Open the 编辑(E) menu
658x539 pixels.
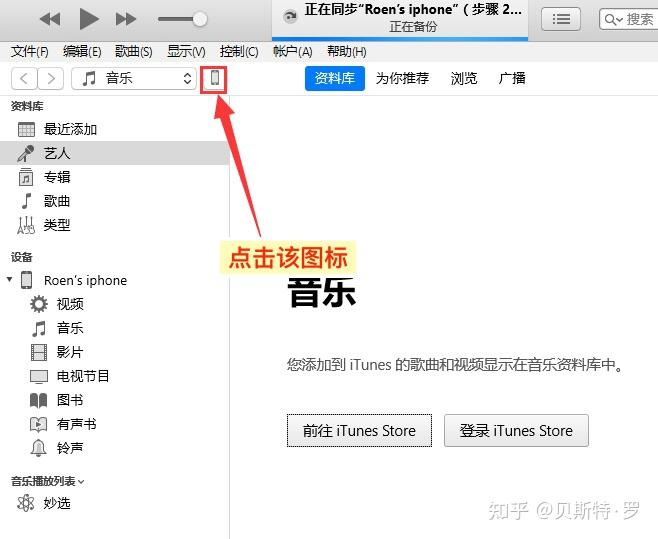point(82,52)
